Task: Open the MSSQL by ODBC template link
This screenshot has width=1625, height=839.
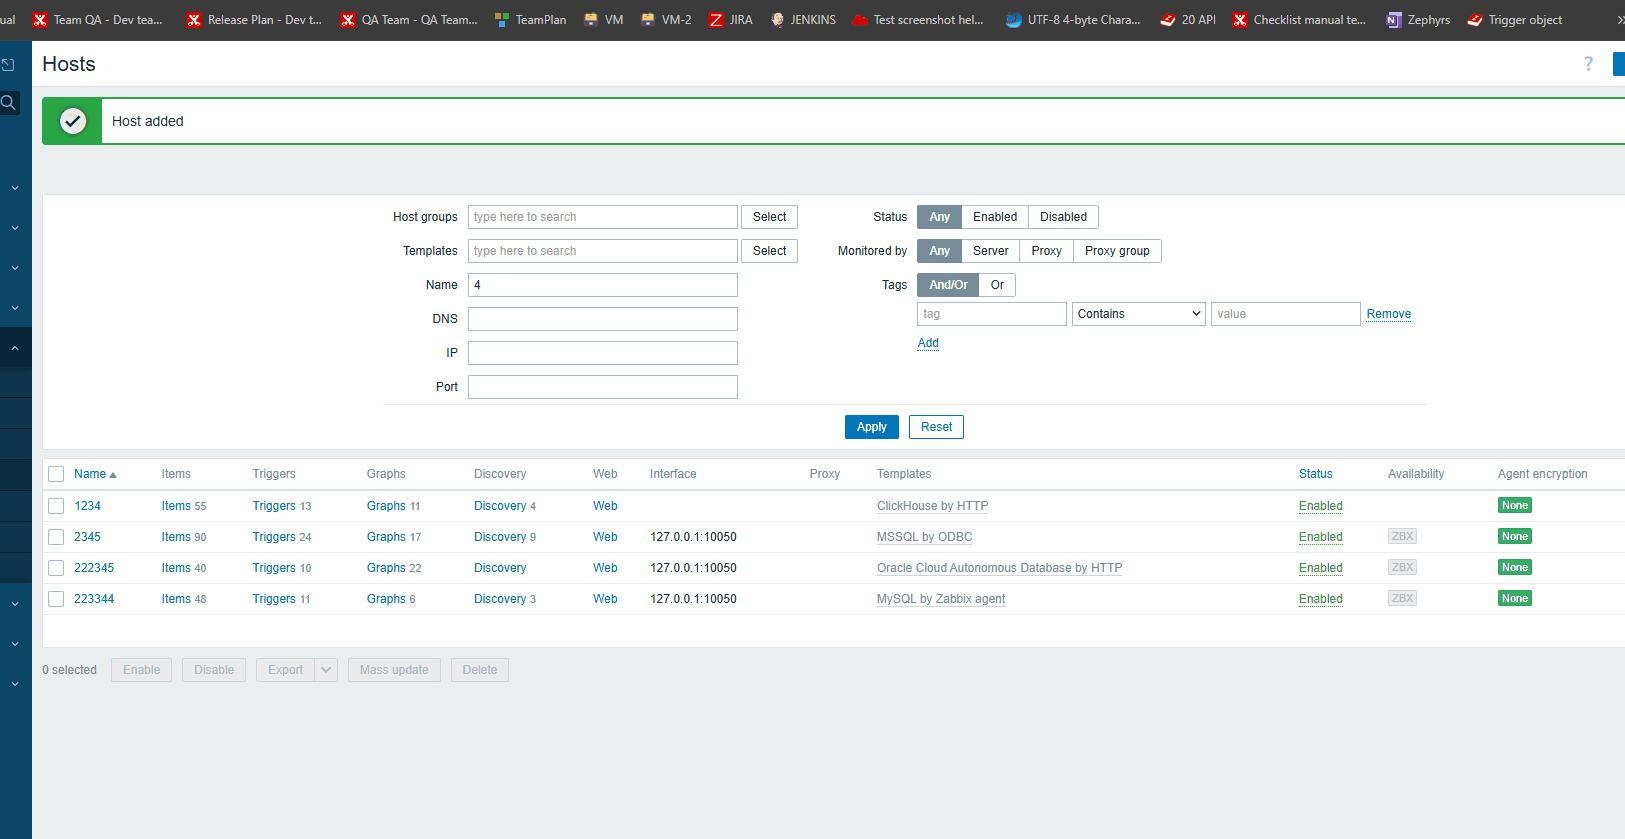Action: click(924, 537)
